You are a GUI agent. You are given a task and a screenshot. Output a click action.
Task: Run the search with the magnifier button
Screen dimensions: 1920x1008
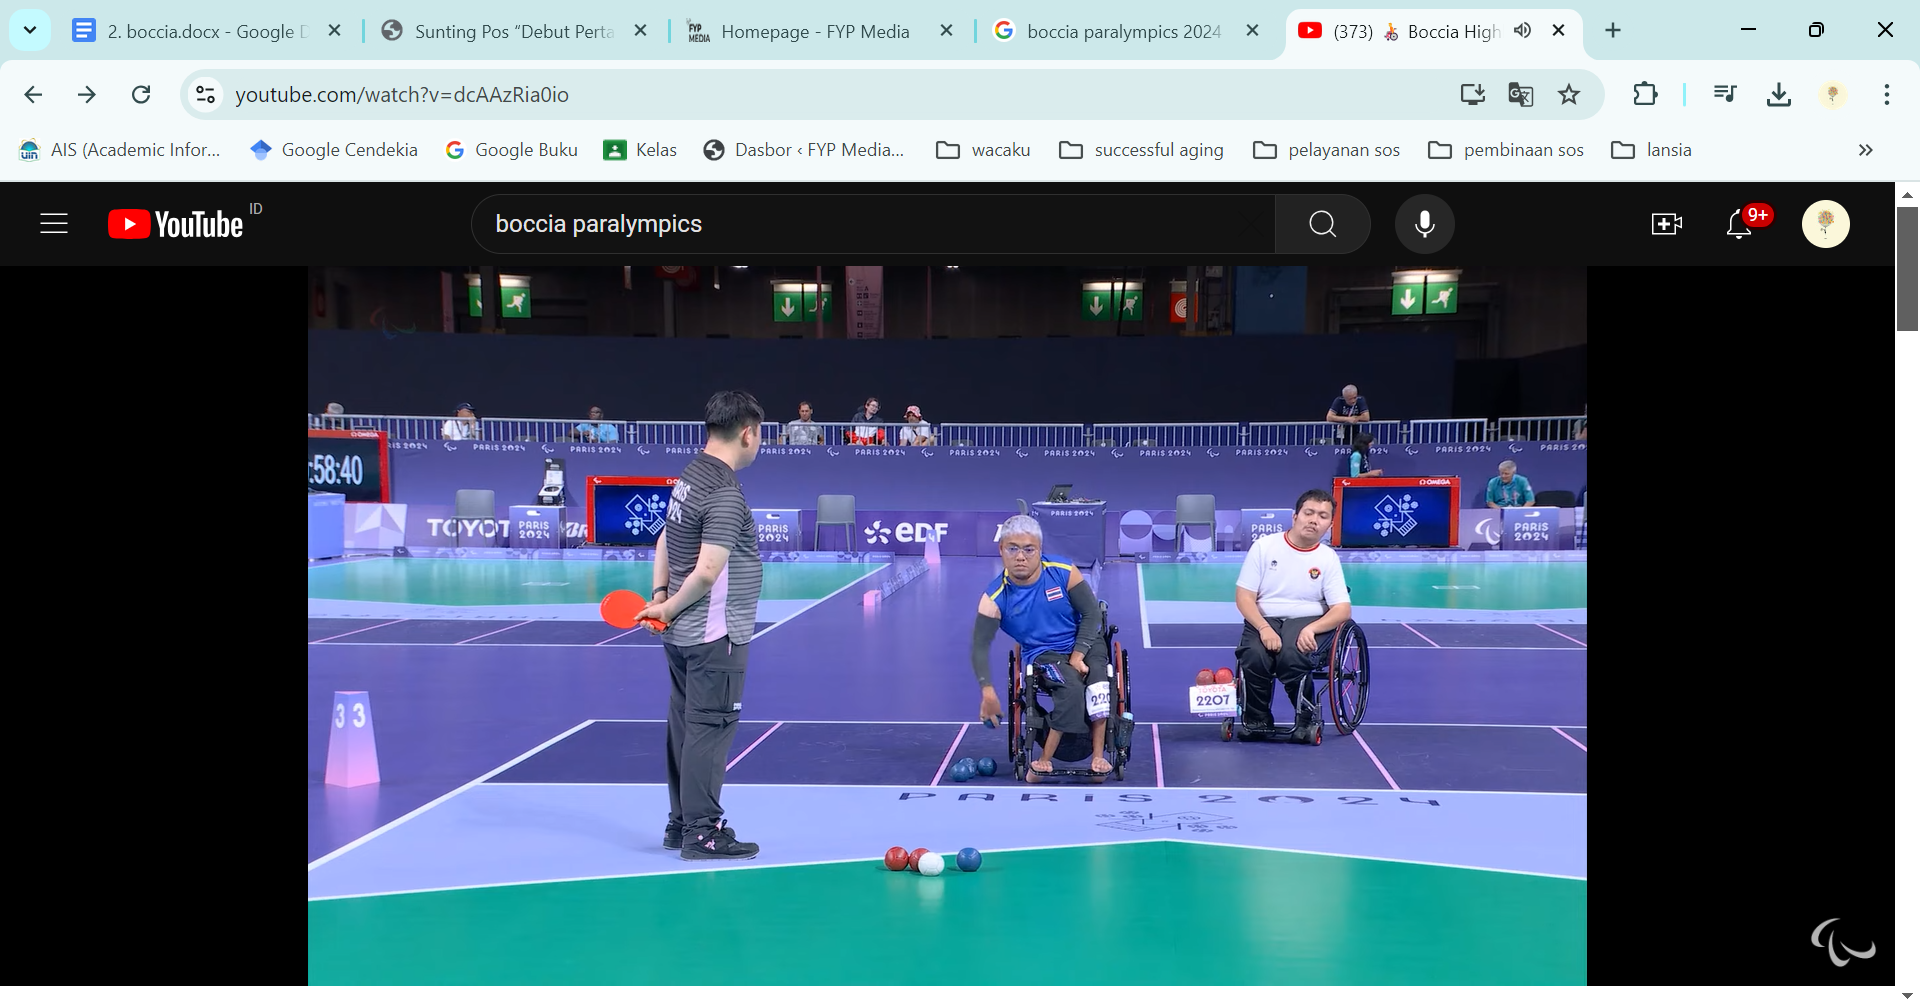[x=1322, y=223]
